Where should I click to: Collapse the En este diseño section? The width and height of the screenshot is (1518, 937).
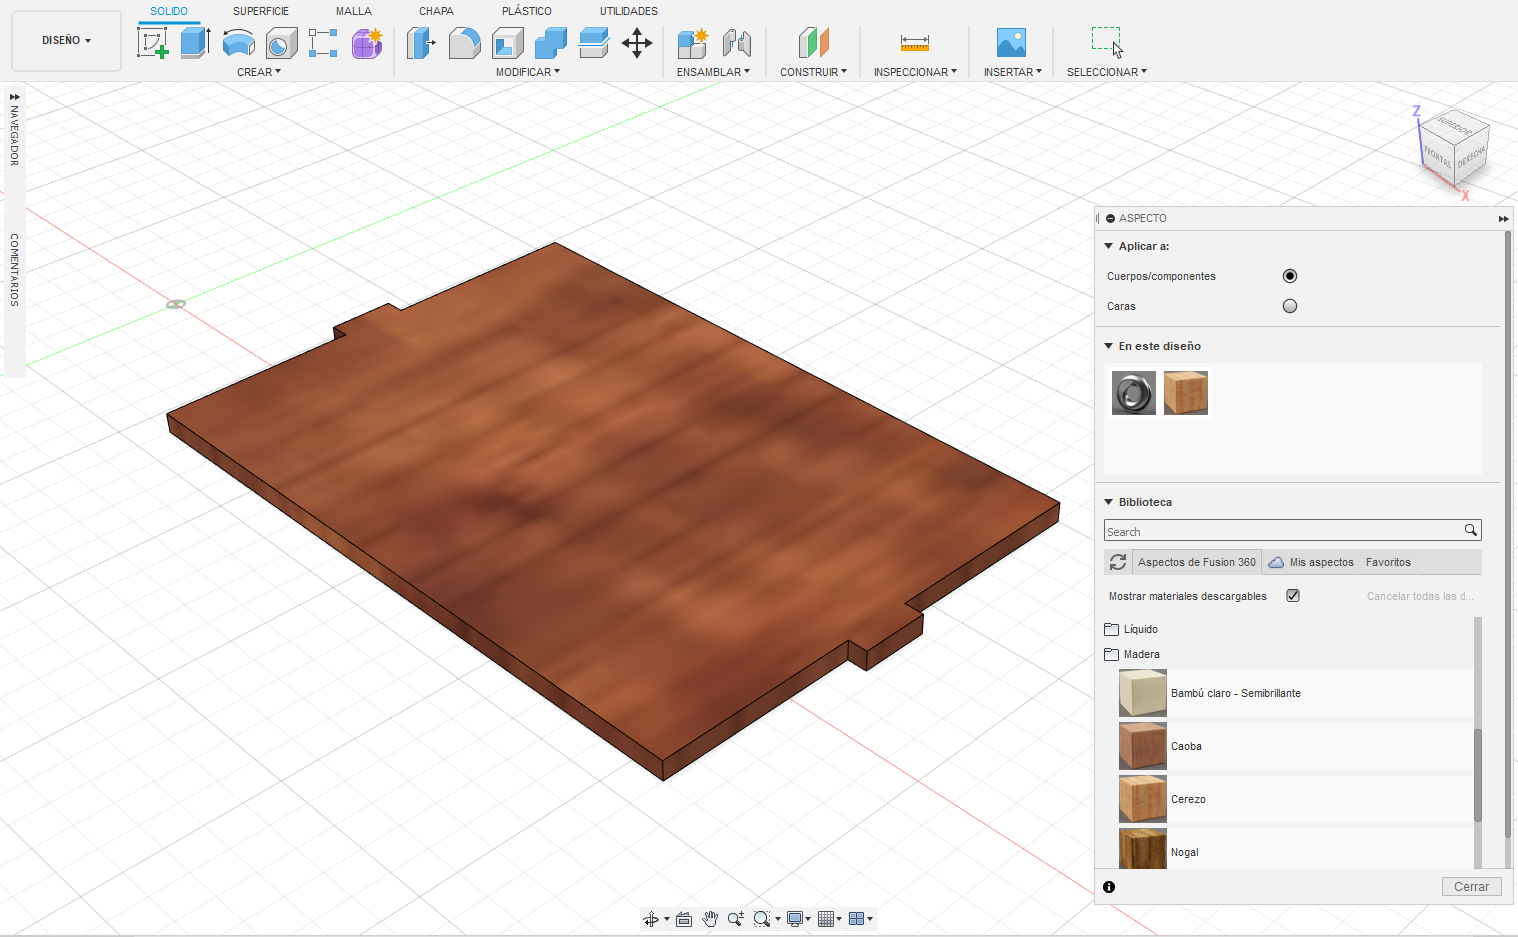tap(1108, 346)
